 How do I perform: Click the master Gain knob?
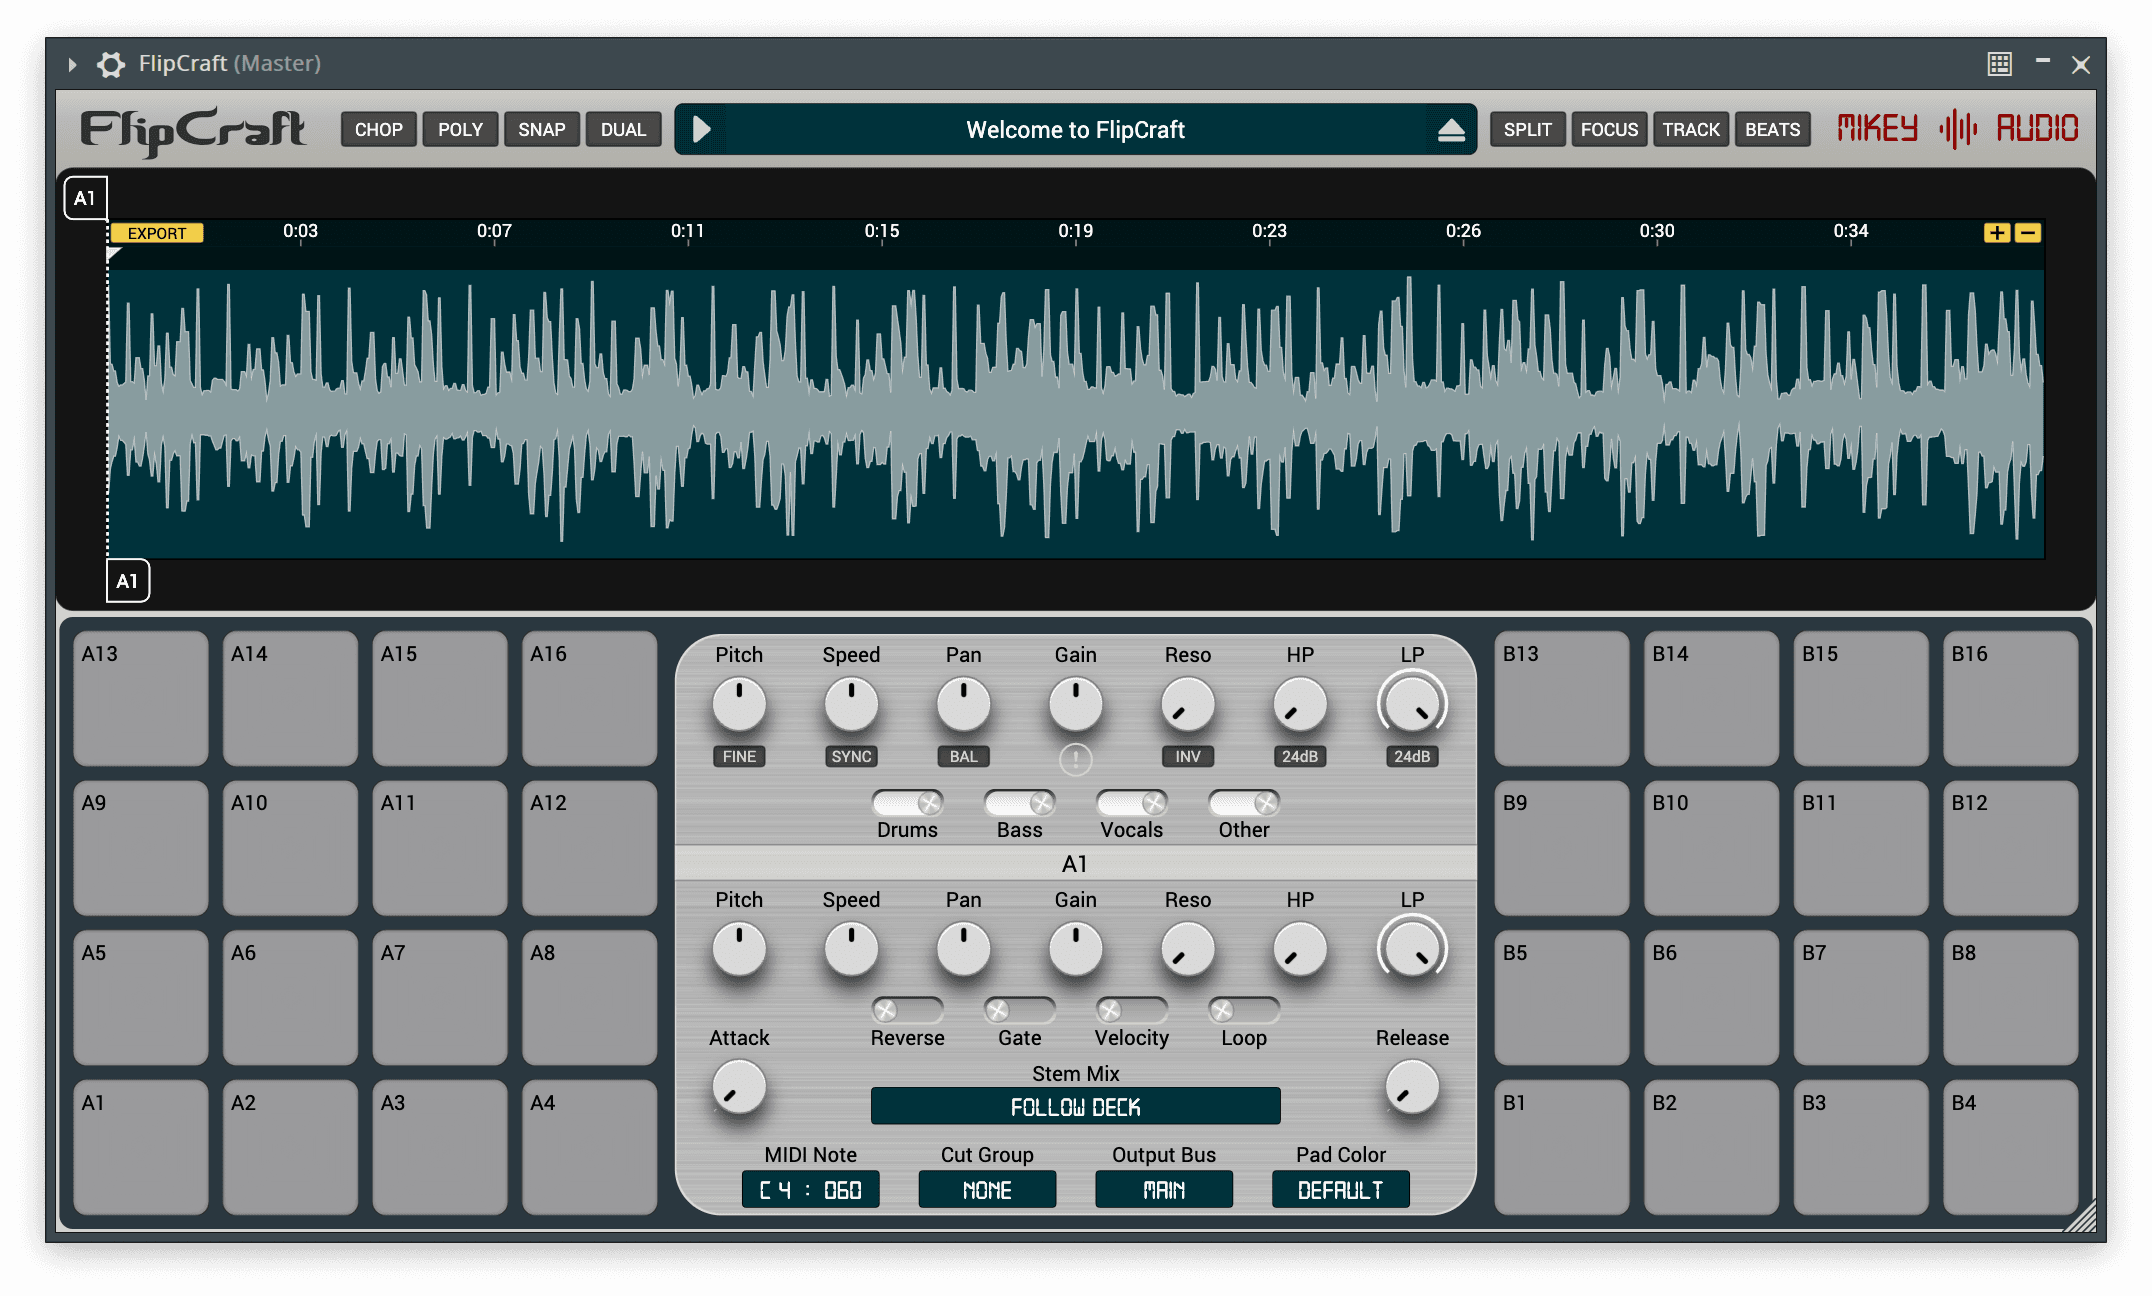coord(1076,705)
